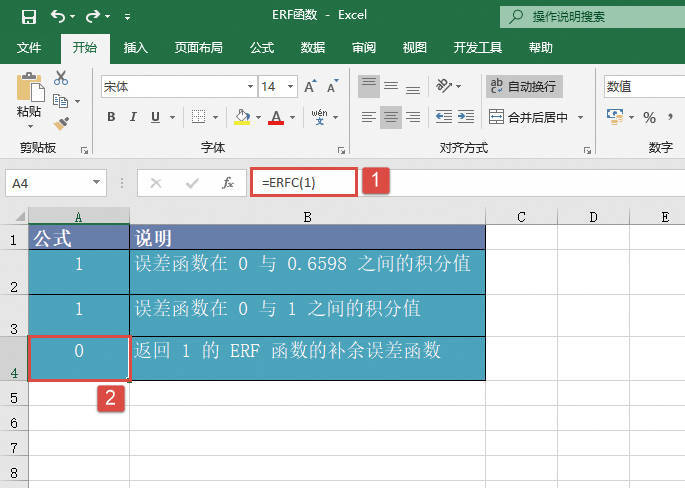The image size is (685, 488).
Task: Click the Undo arrow
Action: [58, 16]
